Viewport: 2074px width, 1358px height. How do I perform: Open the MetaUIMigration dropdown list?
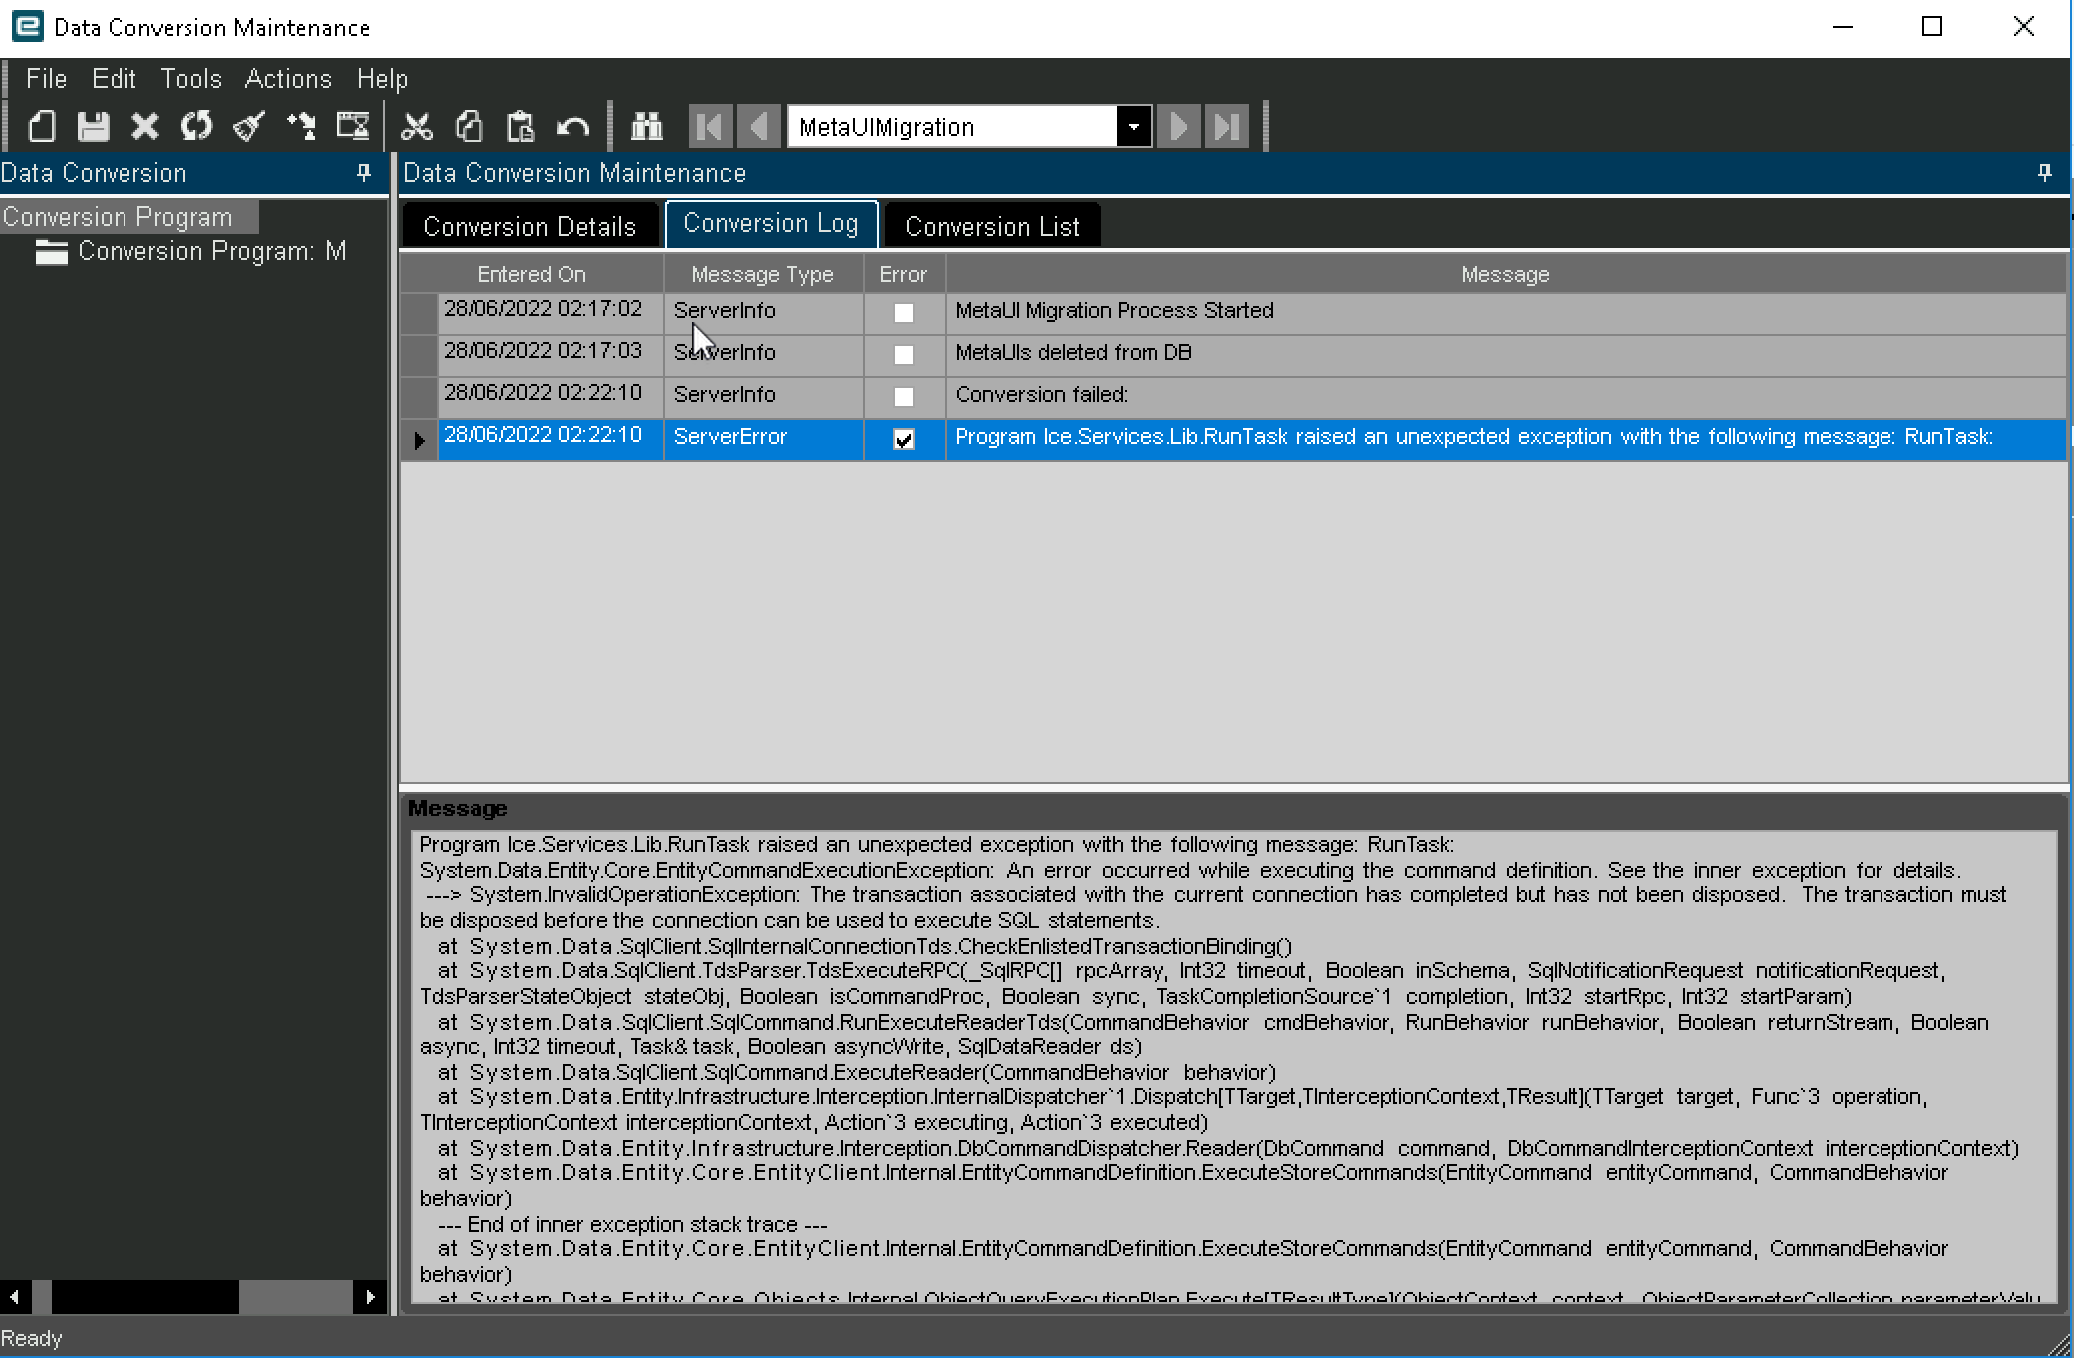click(1132, 126)
